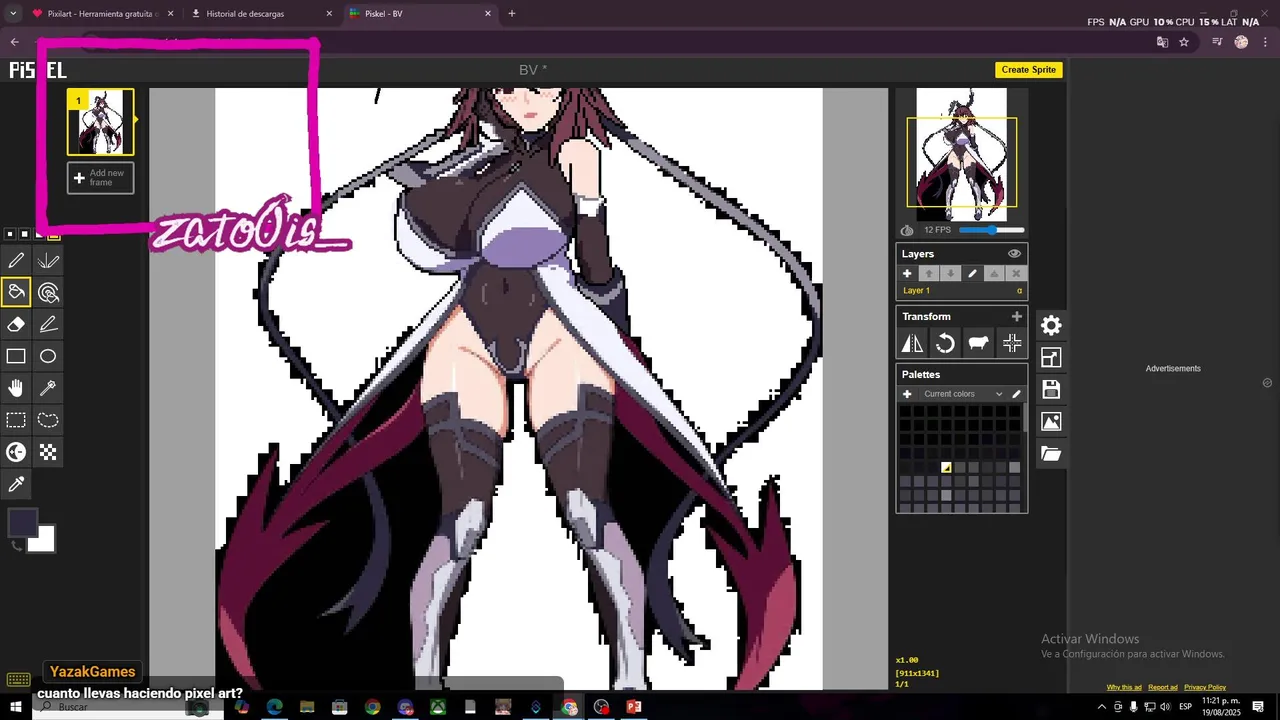Viewport: 1280px width, 720px height.
Task: Clone current layer with sheep icon
Action: (979, 344)
